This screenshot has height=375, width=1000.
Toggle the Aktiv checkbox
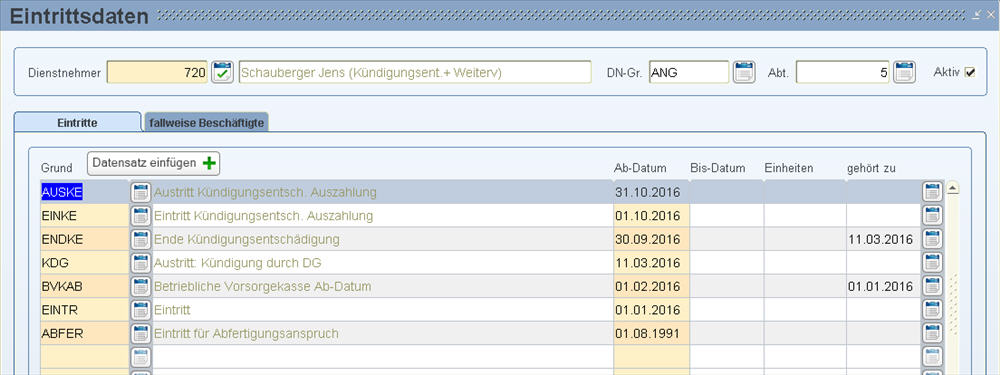tap(970, 73)
